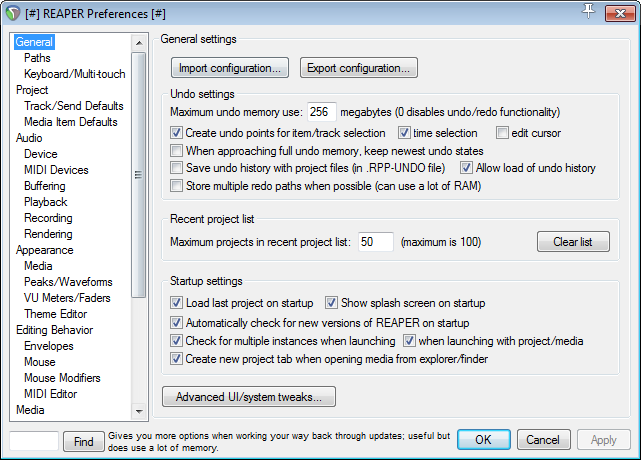Select the Audio category in the tree
The width and height of the screenshot is (641, 460).
(x=29, y=138)
